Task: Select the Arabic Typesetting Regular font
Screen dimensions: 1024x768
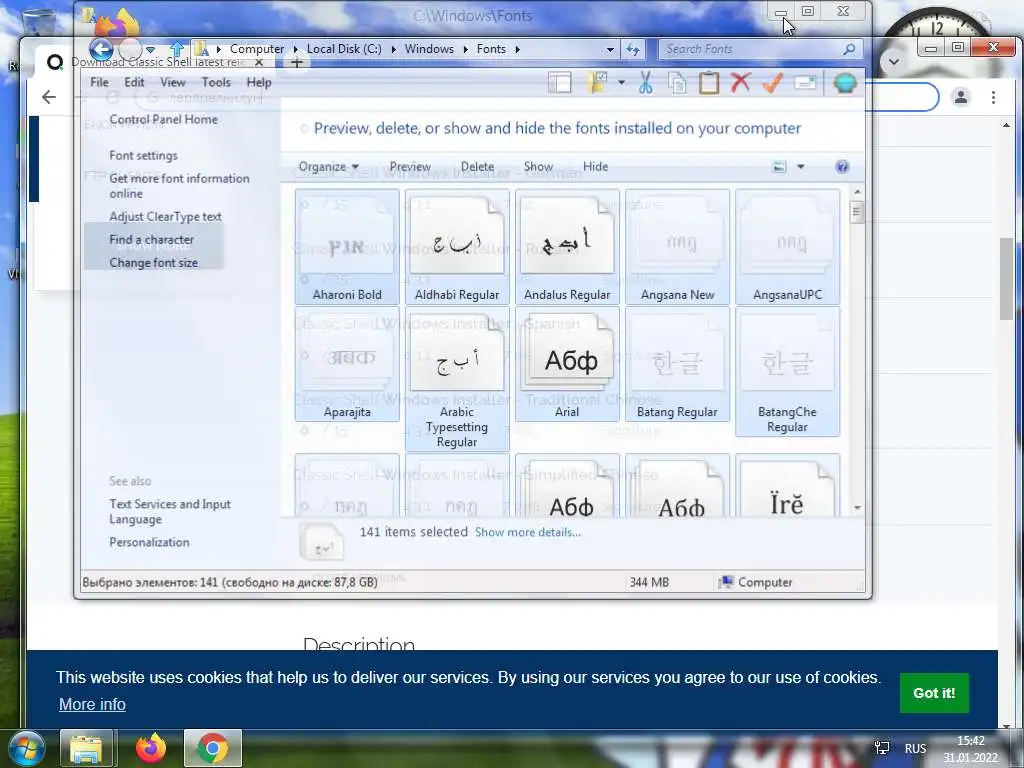Action: point(457,379)
